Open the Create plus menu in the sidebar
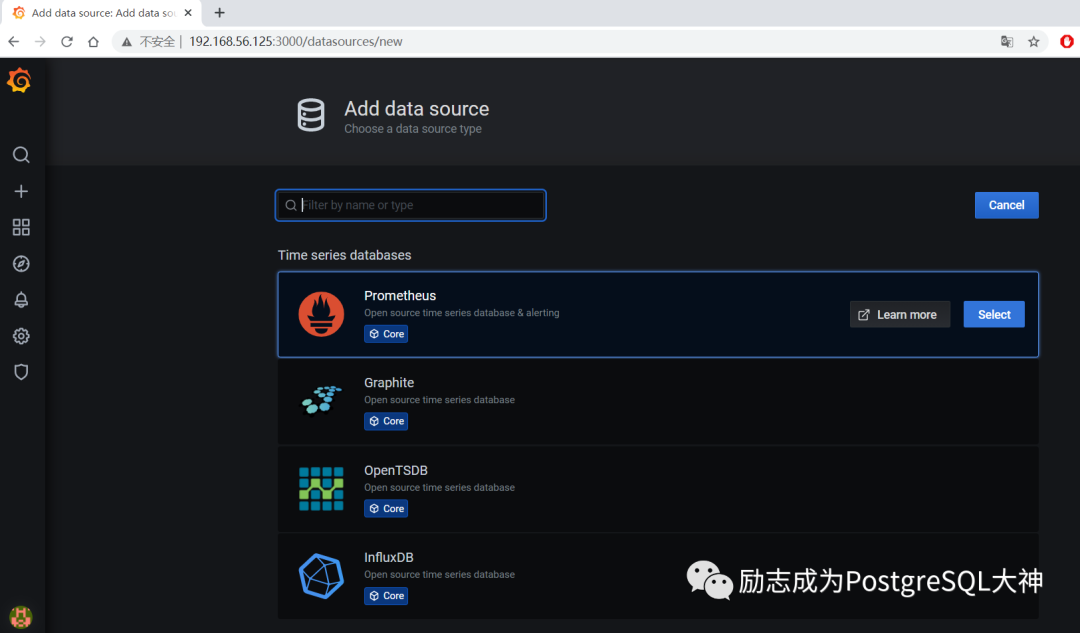This screenshot has width=1080, height=633. pos(21,191)
